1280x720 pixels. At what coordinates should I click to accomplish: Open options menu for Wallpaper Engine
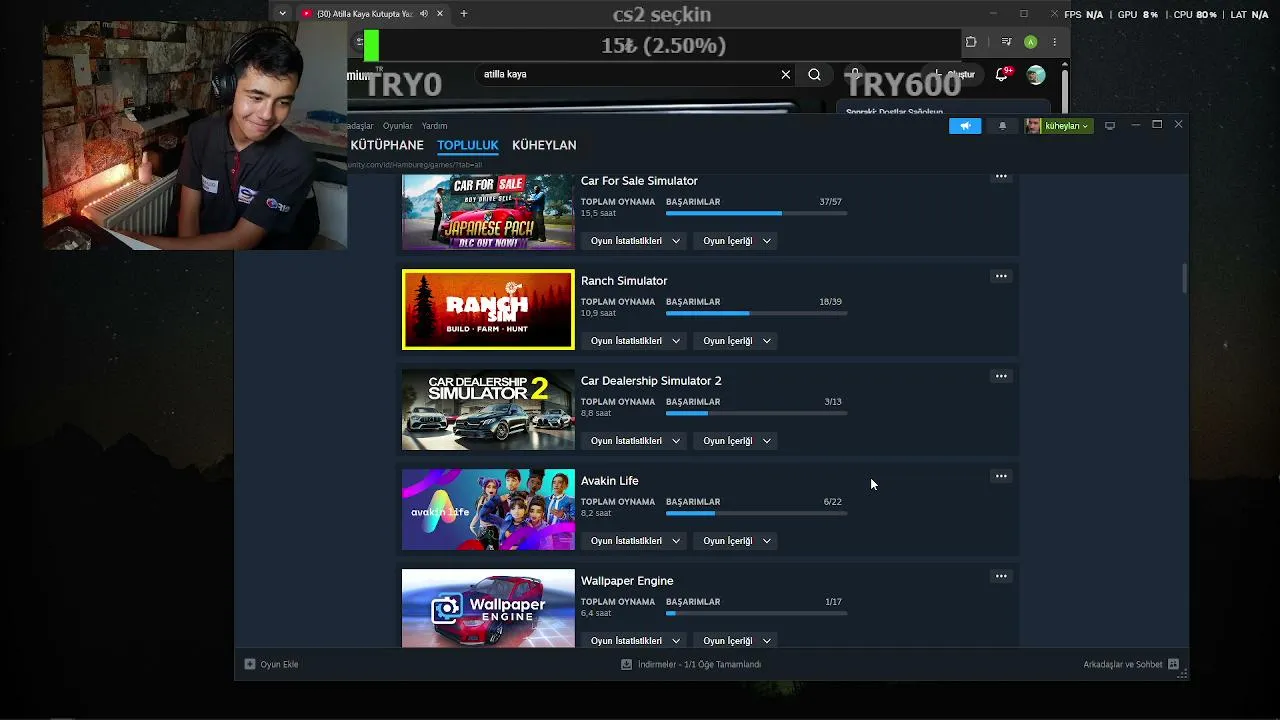[x=1001, y=576]
